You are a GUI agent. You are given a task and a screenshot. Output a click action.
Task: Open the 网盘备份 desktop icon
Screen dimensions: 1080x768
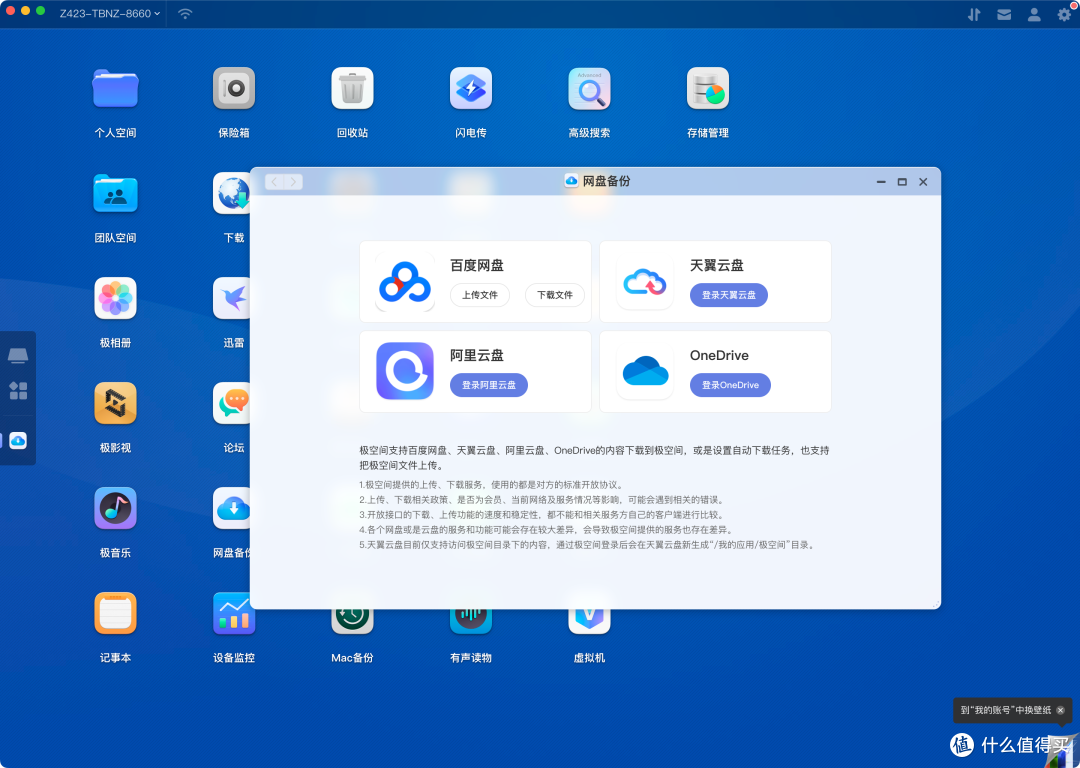(232, 508)
